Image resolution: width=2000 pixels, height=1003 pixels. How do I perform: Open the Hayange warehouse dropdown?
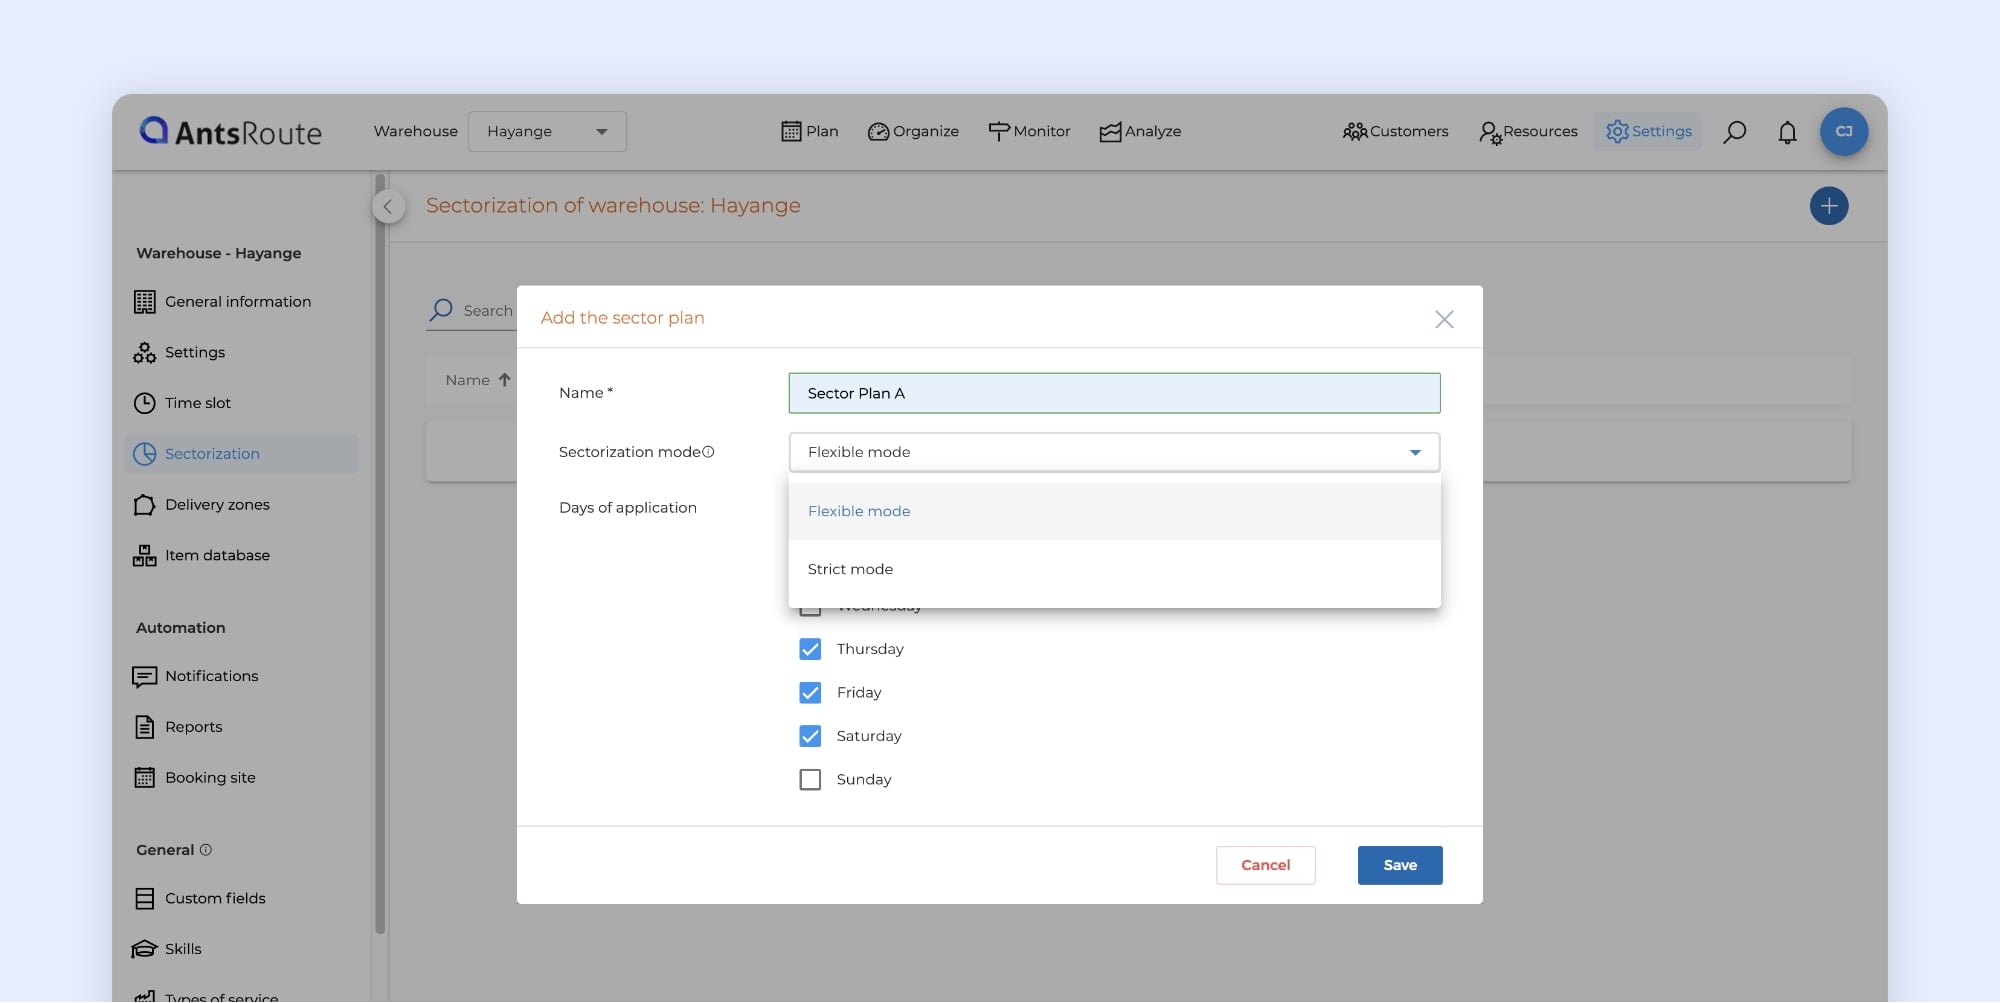[x=547, y=132]
